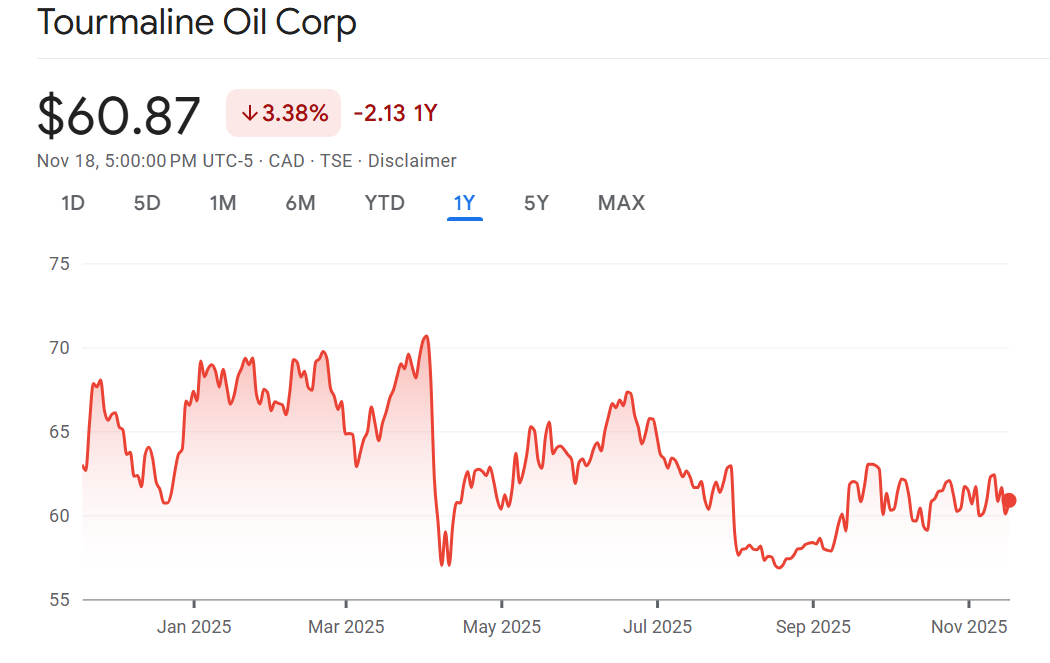Click the chart peak near 70
1050x663 pixels.
427,337
